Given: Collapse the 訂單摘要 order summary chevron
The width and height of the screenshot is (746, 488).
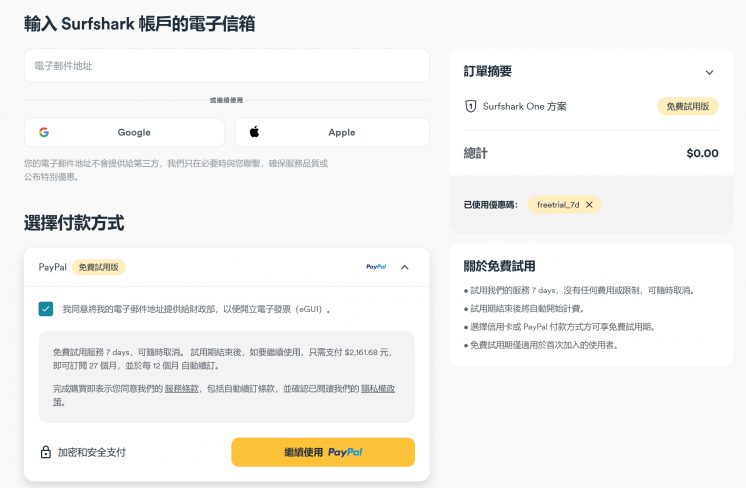Looking at the screenshot, I should point(709,72).
